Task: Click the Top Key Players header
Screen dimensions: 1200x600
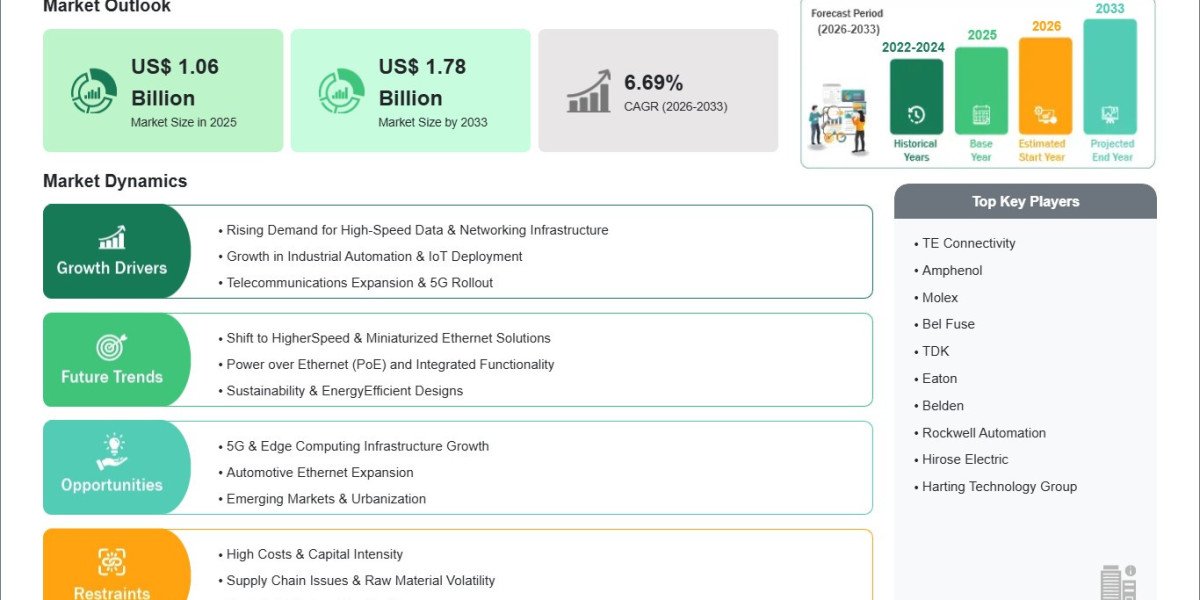Action: point(1025,201)
